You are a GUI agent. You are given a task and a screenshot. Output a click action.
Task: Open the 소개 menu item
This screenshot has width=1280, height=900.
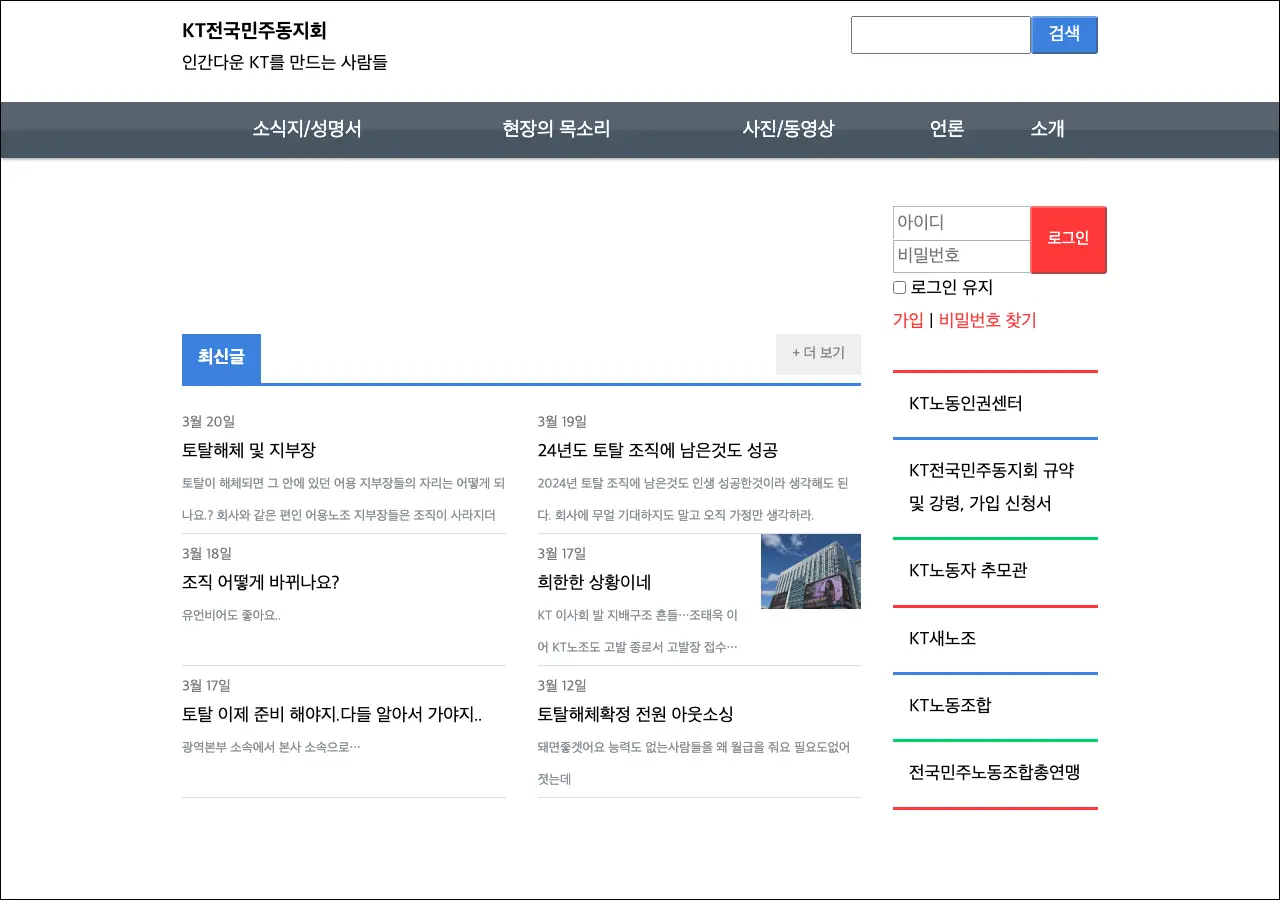[x=1047, y=129]
